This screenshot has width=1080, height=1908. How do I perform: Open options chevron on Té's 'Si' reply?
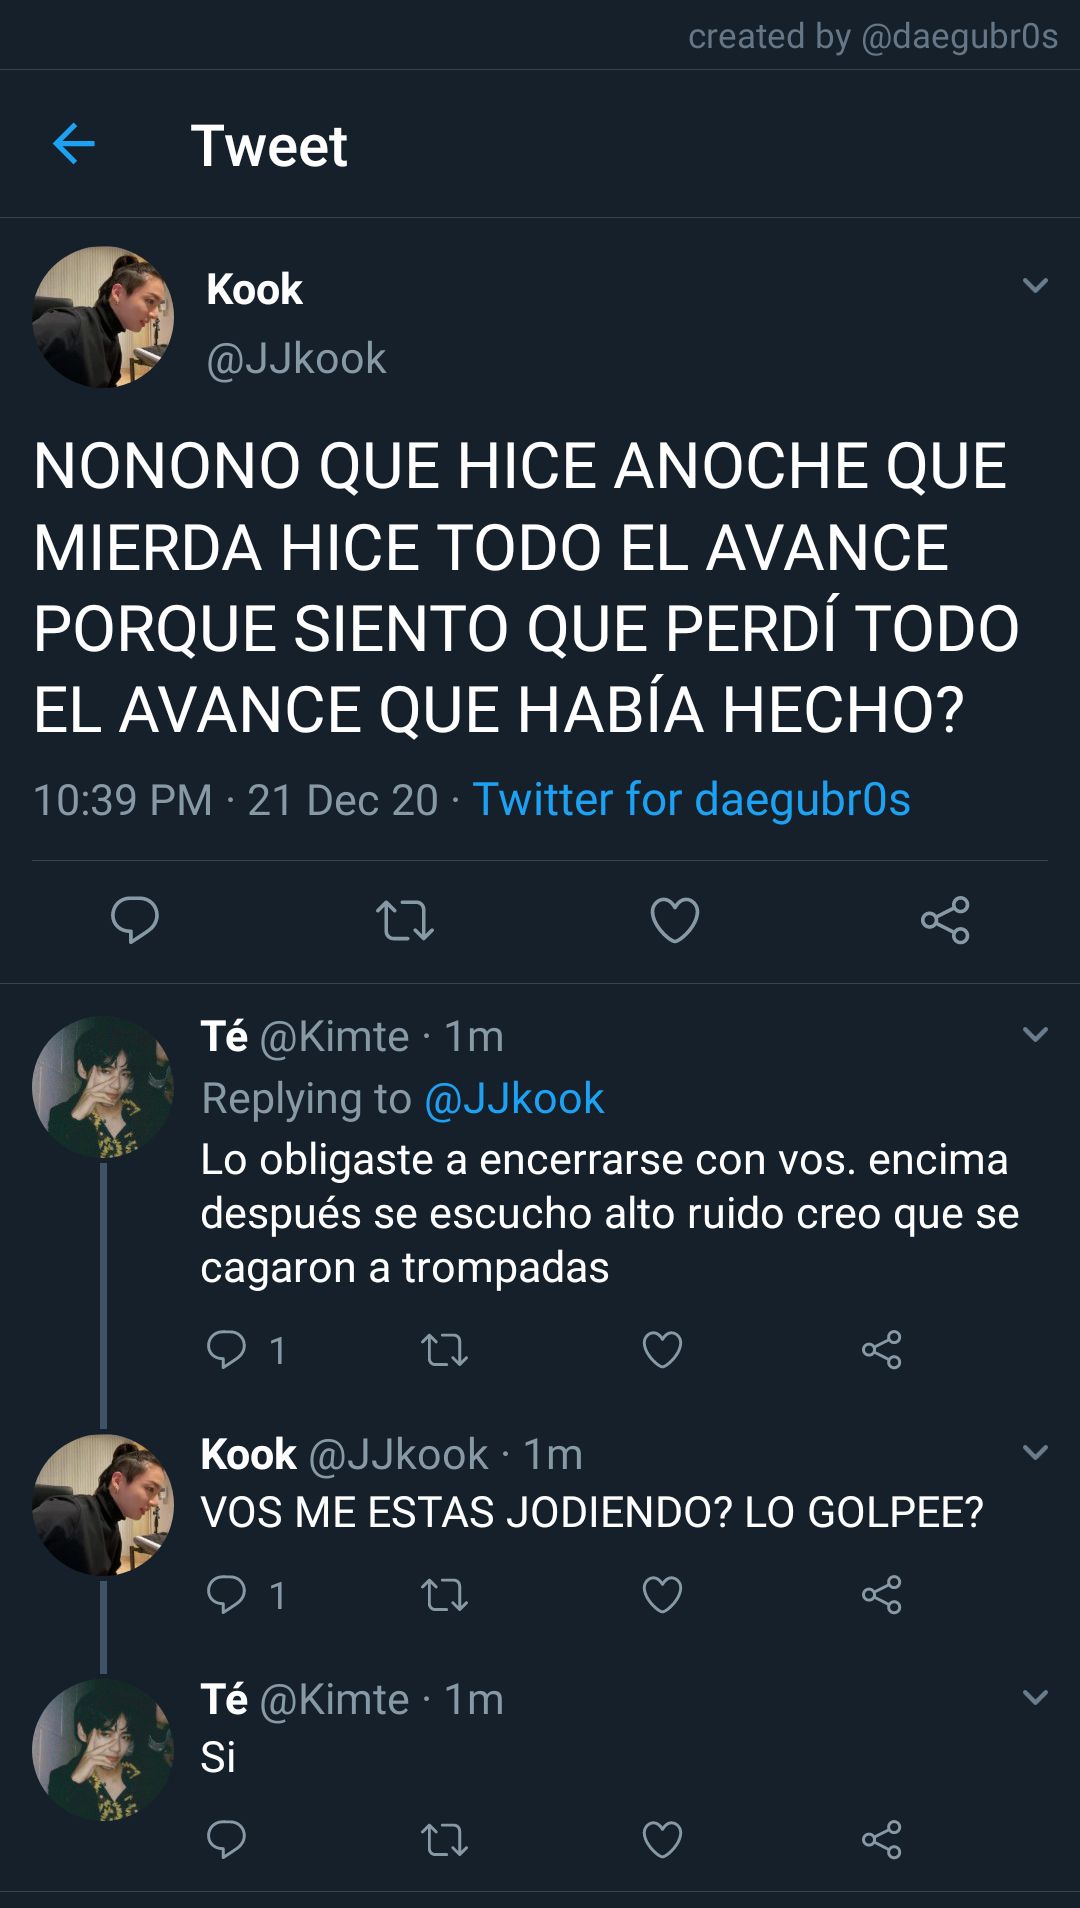(1035, 1698)
